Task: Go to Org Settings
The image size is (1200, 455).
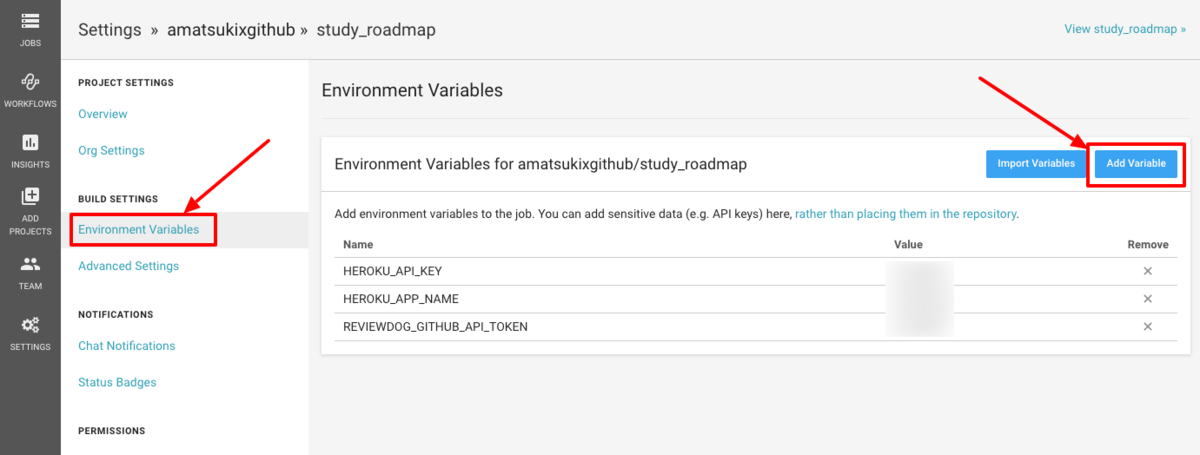Action: 111,151
